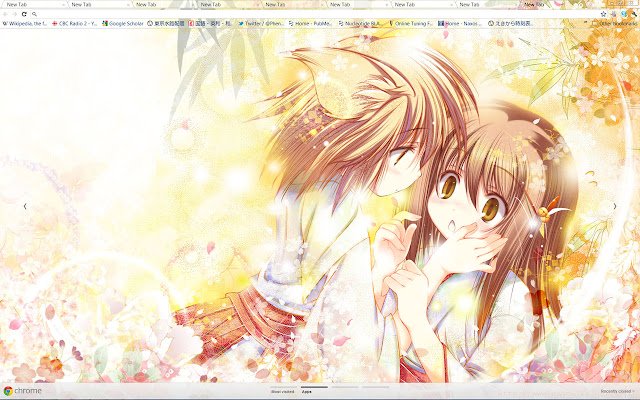Click the extension icon right of the star
The height and width of the screenshot is (400, 640).
(x=614, y=14)
